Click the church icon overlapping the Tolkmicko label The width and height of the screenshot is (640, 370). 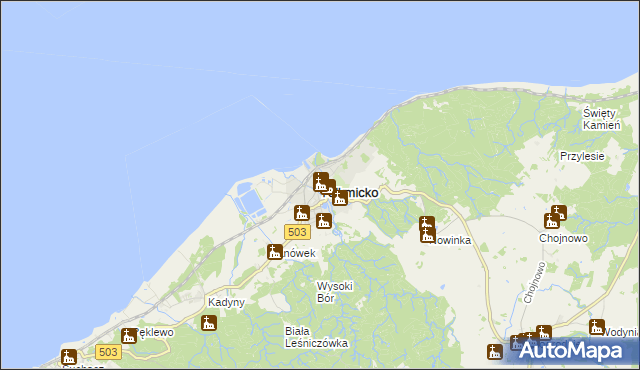pyautogui.click(x=340, y=198)
